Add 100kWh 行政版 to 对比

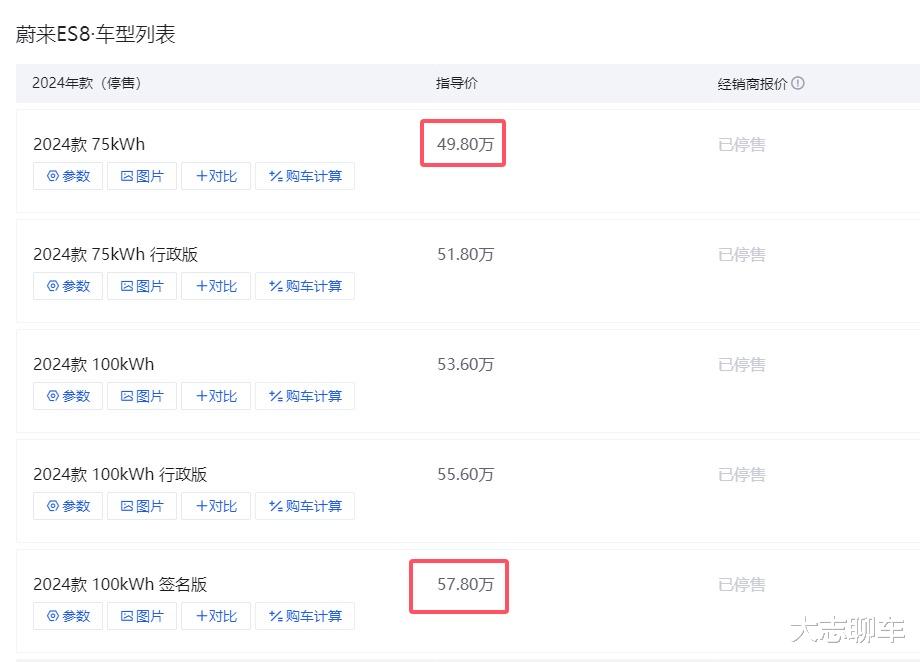[x=216, y=506]
